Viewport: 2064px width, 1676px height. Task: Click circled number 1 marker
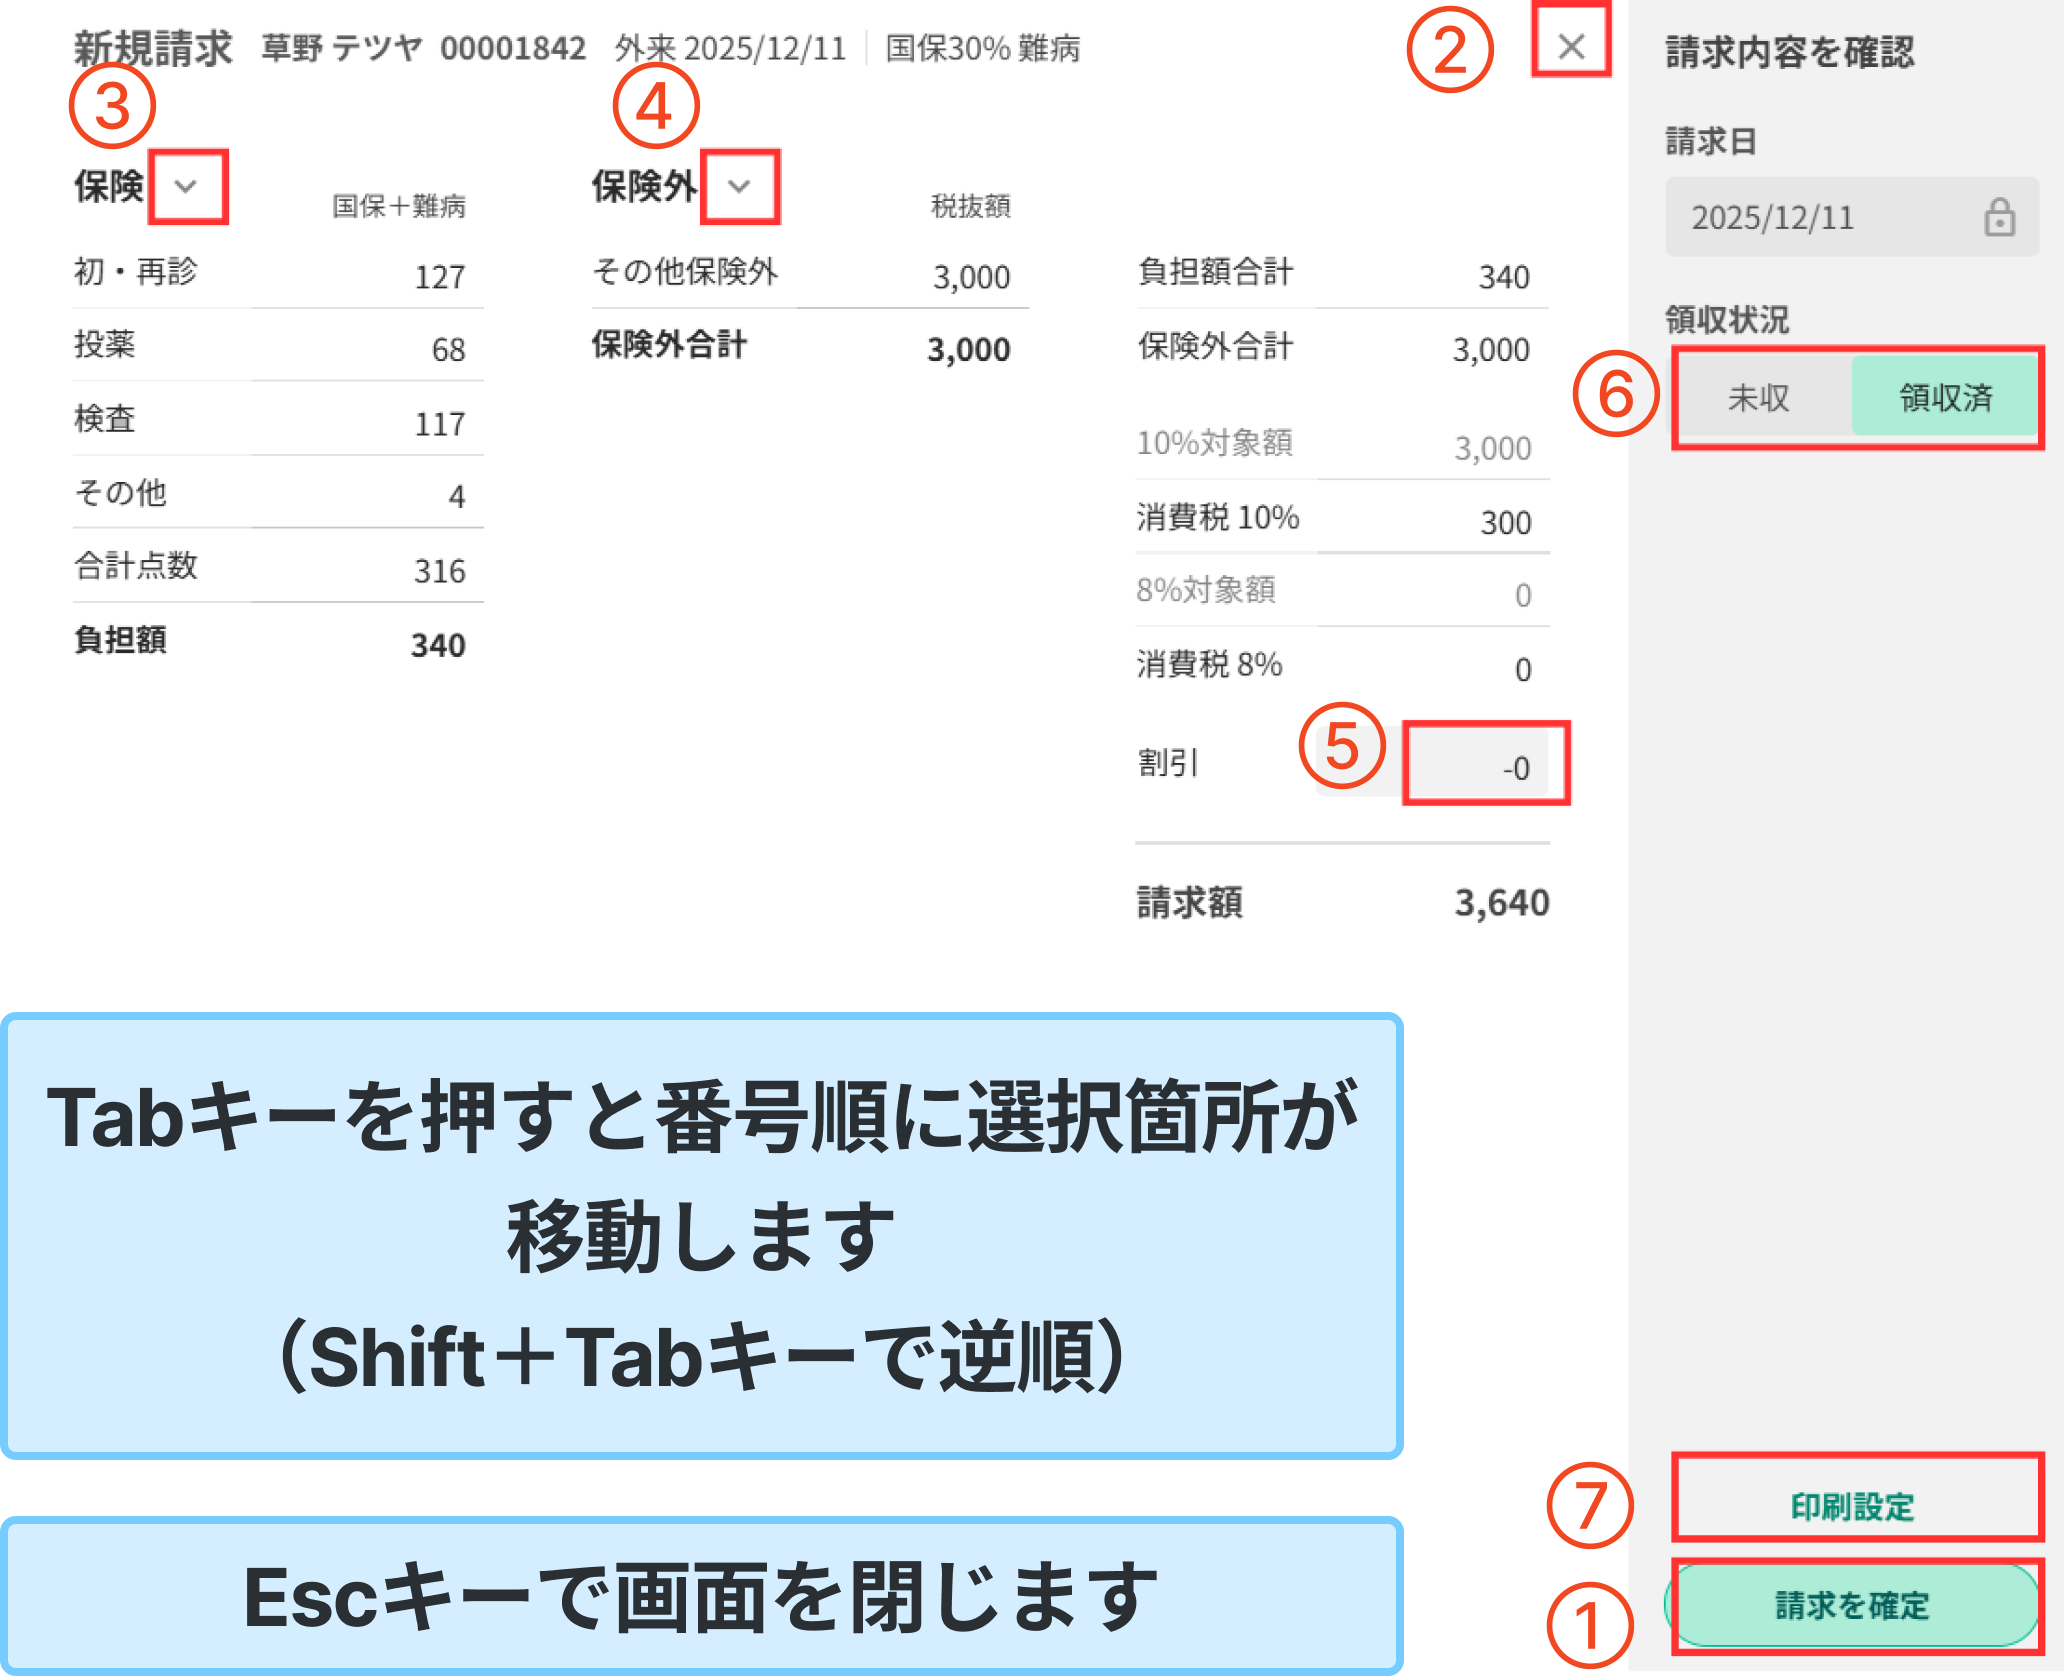[x=1589, y=1625]
